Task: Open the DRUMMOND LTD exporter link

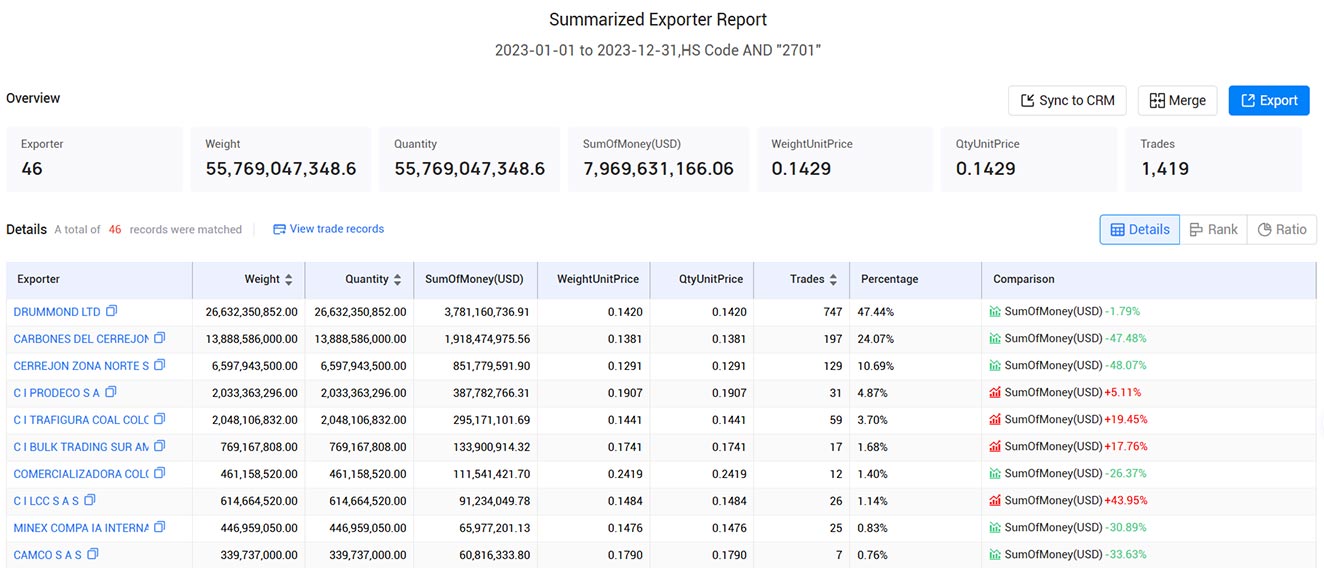Action: pyautogui.click(x=57, y=312)
